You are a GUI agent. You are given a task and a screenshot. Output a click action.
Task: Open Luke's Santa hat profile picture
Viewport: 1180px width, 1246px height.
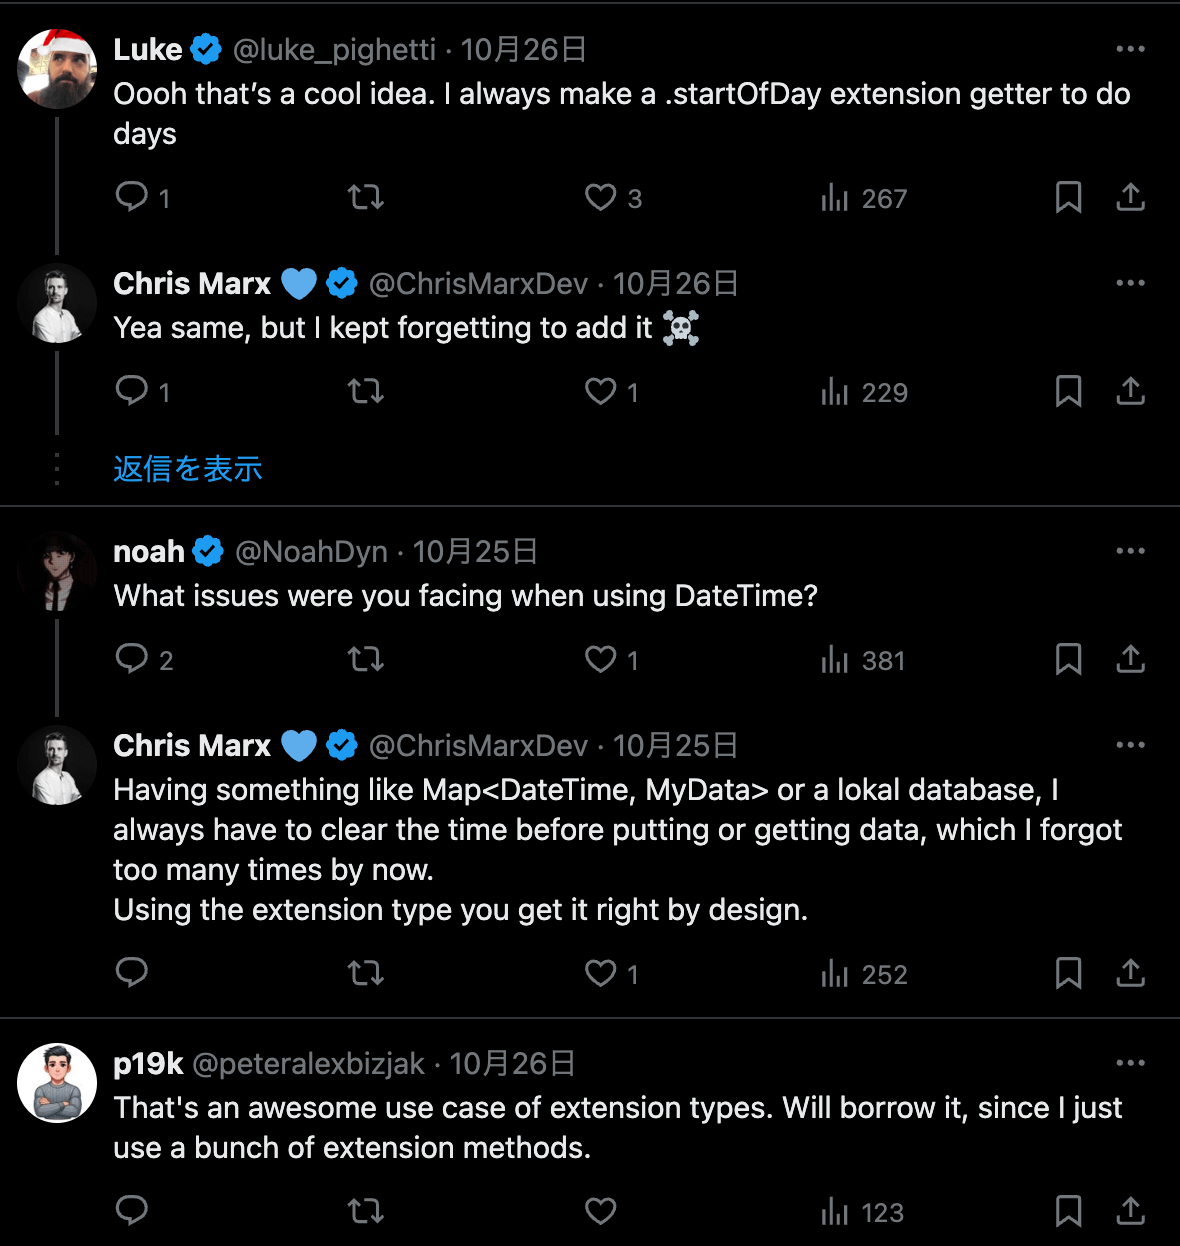pyautogui.click(x=57, y=69)
